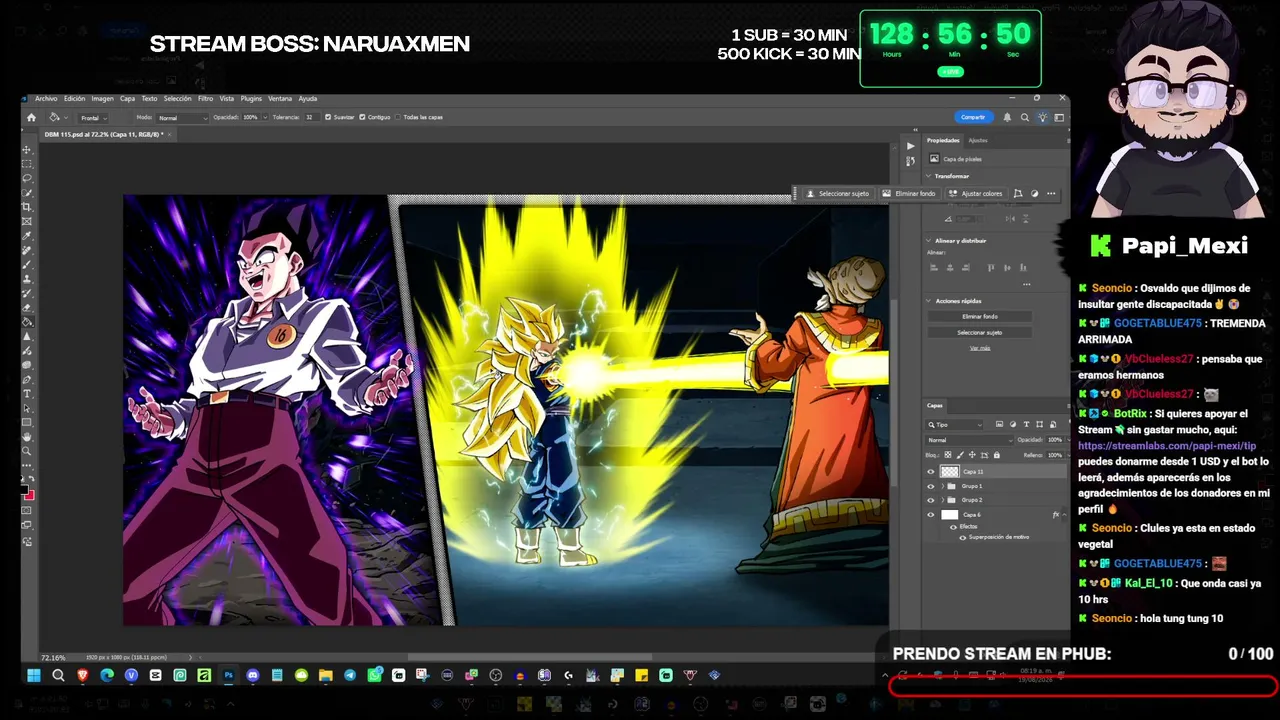1280x720 pixels.
Task: Open WhatsApp from taskbar
Action: (374, 676)
